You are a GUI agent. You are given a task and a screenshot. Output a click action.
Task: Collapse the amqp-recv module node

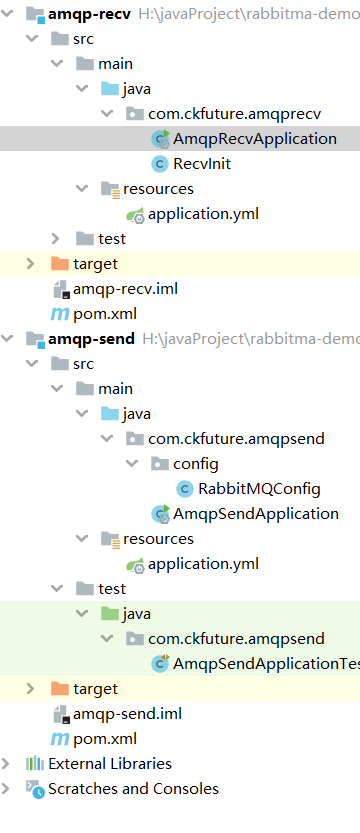point(7,14)
